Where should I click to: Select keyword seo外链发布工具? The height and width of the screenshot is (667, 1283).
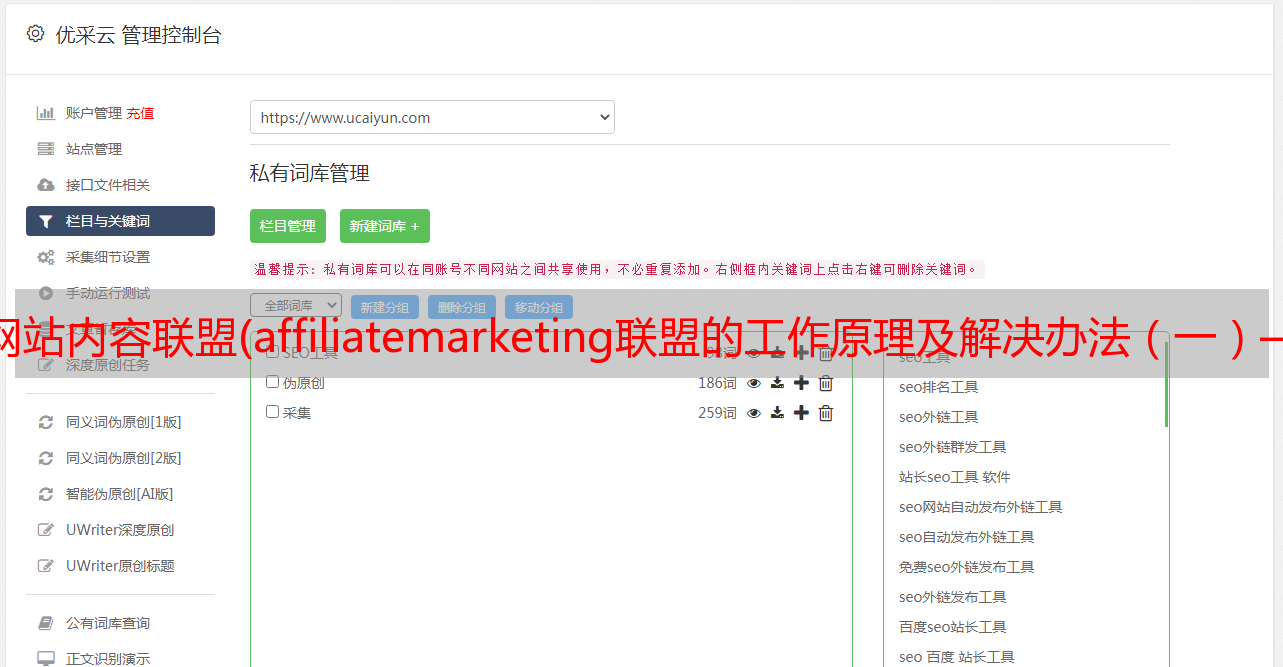pos(952,597)
